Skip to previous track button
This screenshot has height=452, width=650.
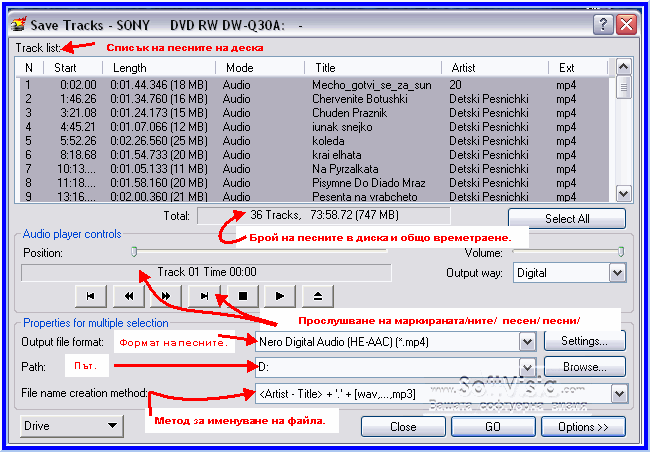coord(91,296)
